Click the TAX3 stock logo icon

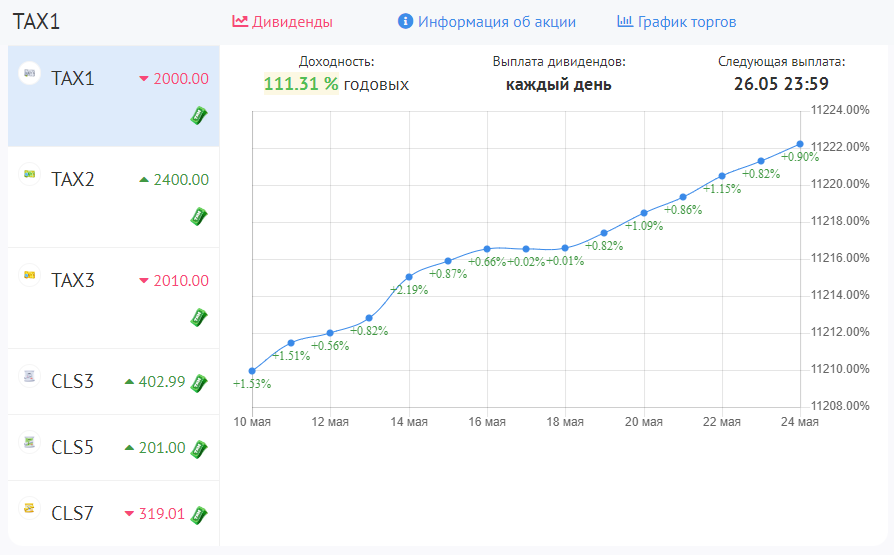30,275
